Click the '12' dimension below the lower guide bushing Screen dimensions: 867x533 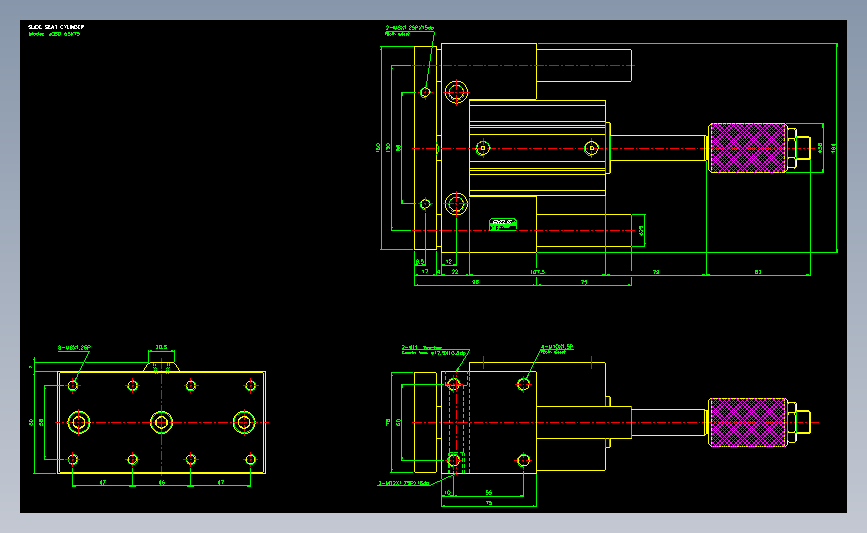pos(448,262)
